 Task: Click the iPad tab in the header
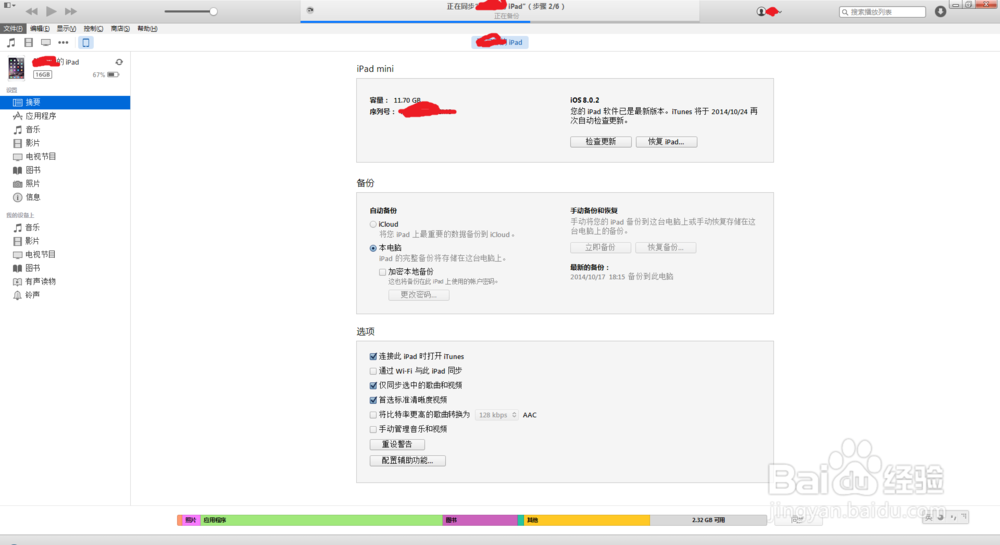[x=500, y=42]
